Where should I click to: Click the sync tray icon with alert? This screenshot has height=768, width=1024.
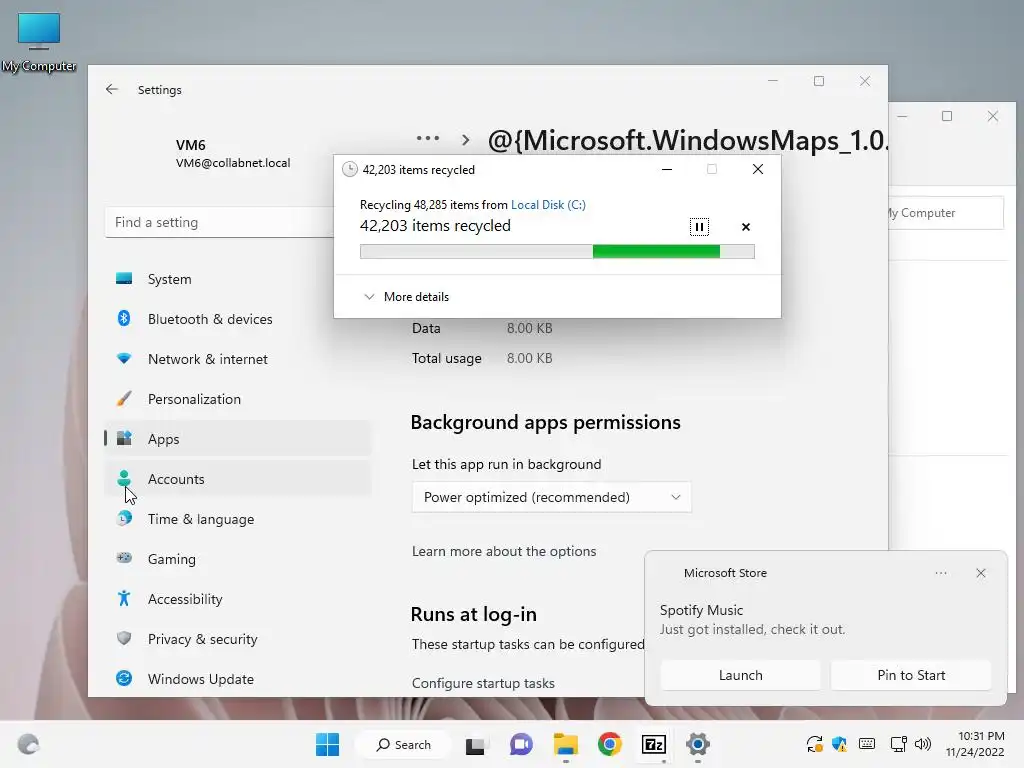[814, 744]
